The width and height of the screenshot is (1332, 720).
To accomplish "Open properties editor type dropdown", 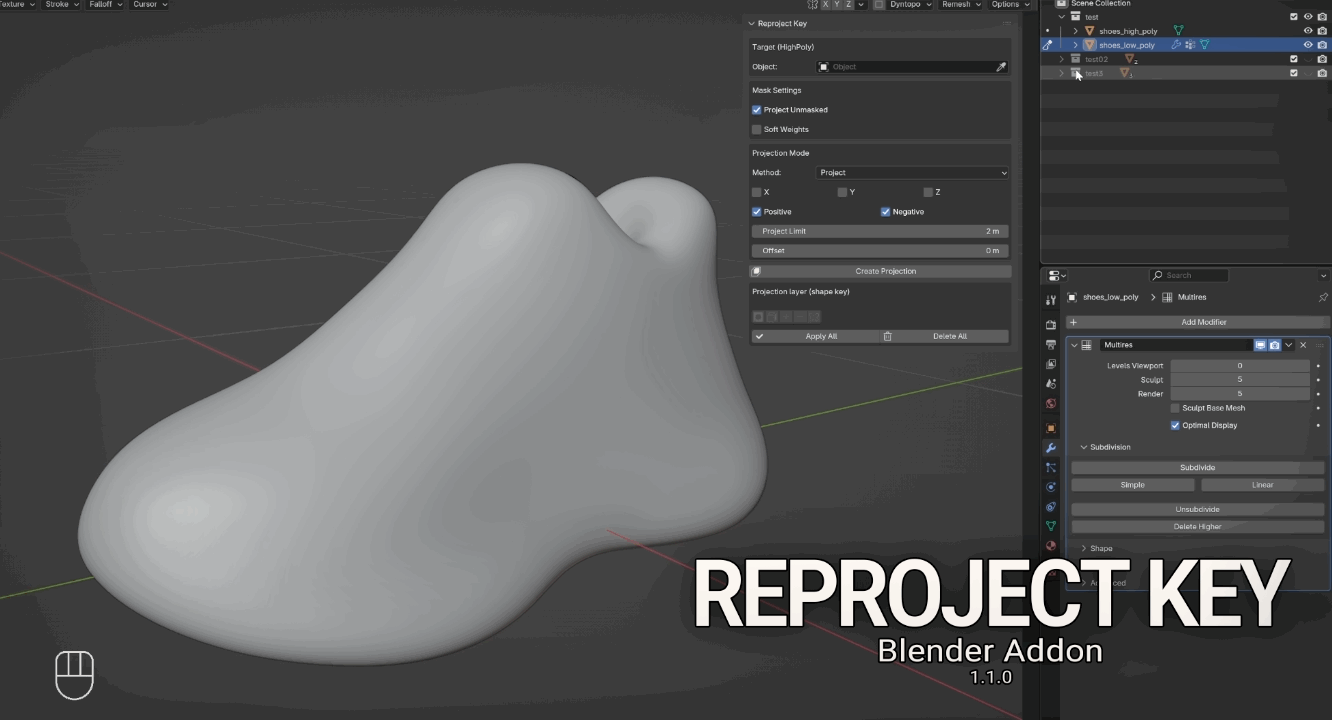I will coord(1057,275).
